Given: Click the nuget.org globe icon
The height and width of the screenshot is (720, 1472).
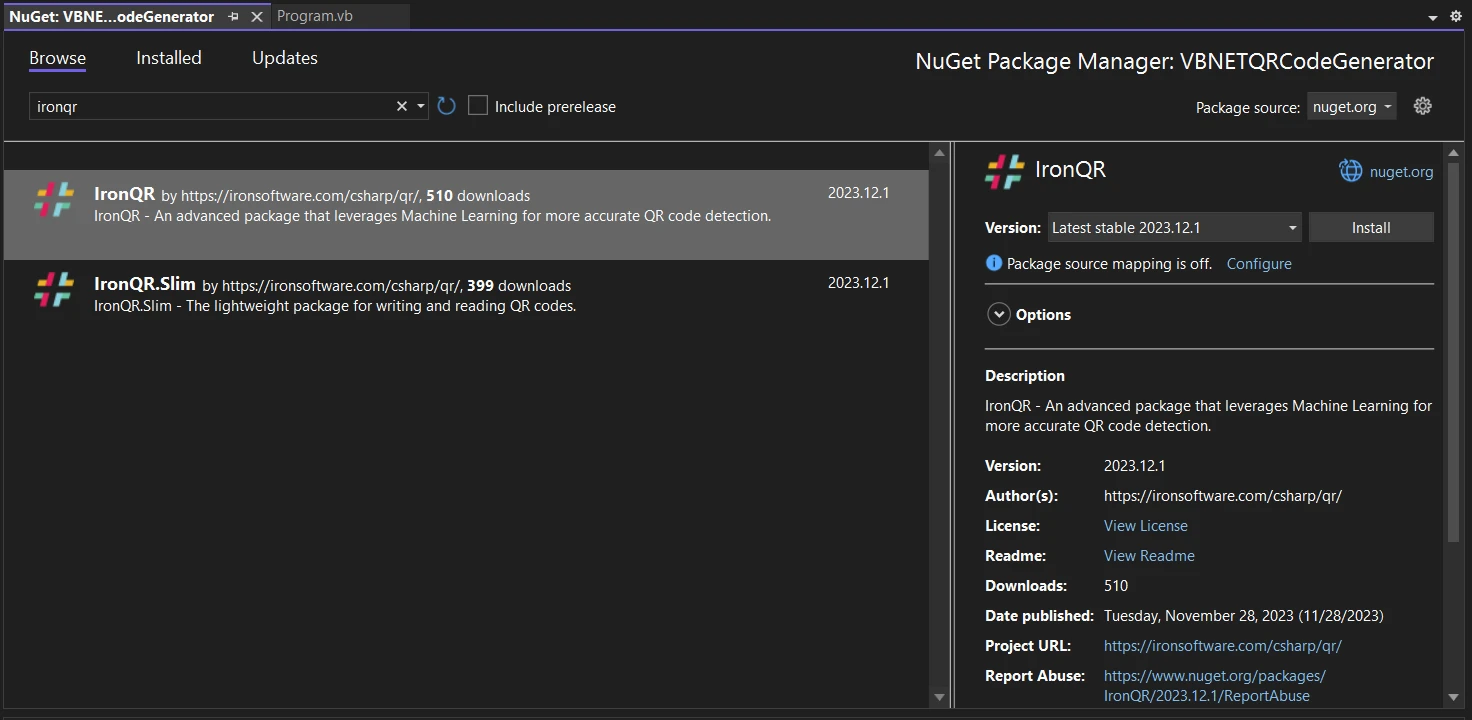Looking at the screenshot, I should (x=1351, y=171).
